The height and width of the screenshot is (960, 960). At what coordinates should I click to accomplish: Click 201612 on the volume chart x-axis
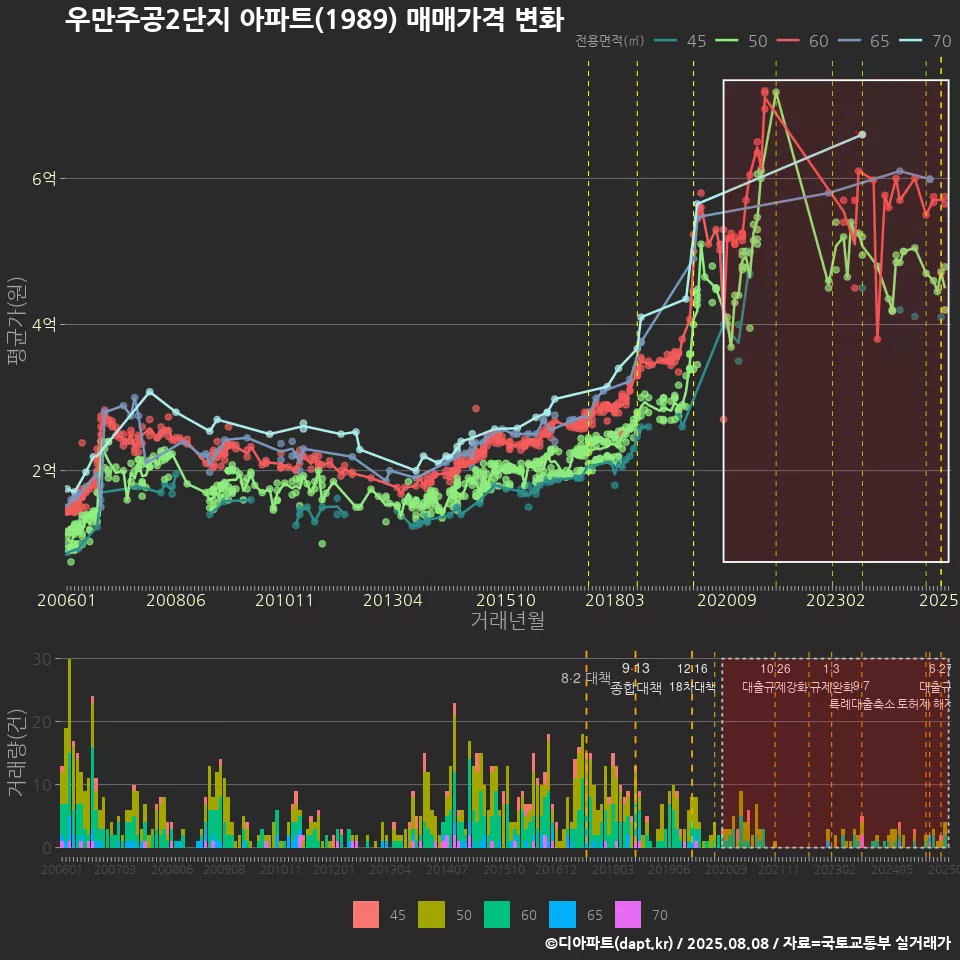click(556, 869)
